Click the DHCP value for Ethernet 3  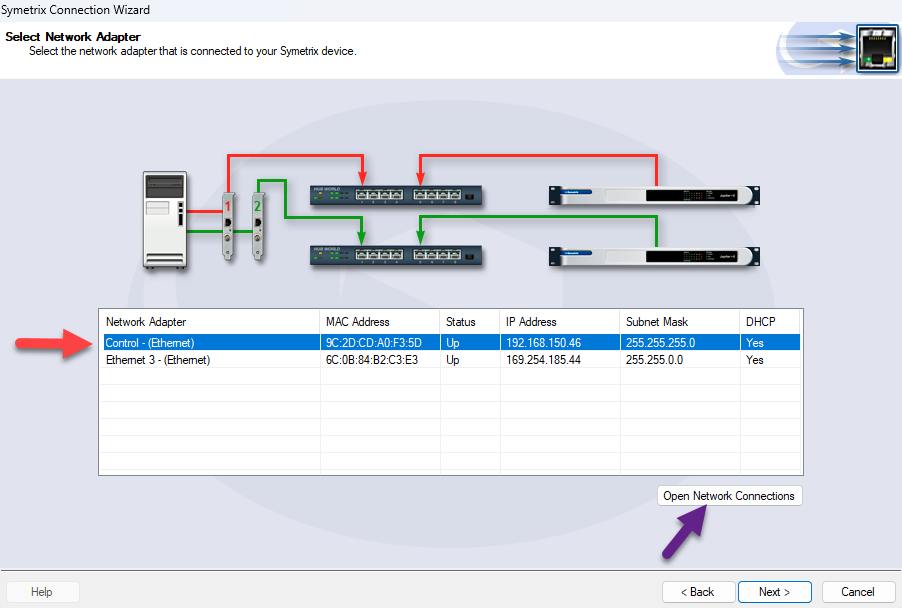coord(755,360)
